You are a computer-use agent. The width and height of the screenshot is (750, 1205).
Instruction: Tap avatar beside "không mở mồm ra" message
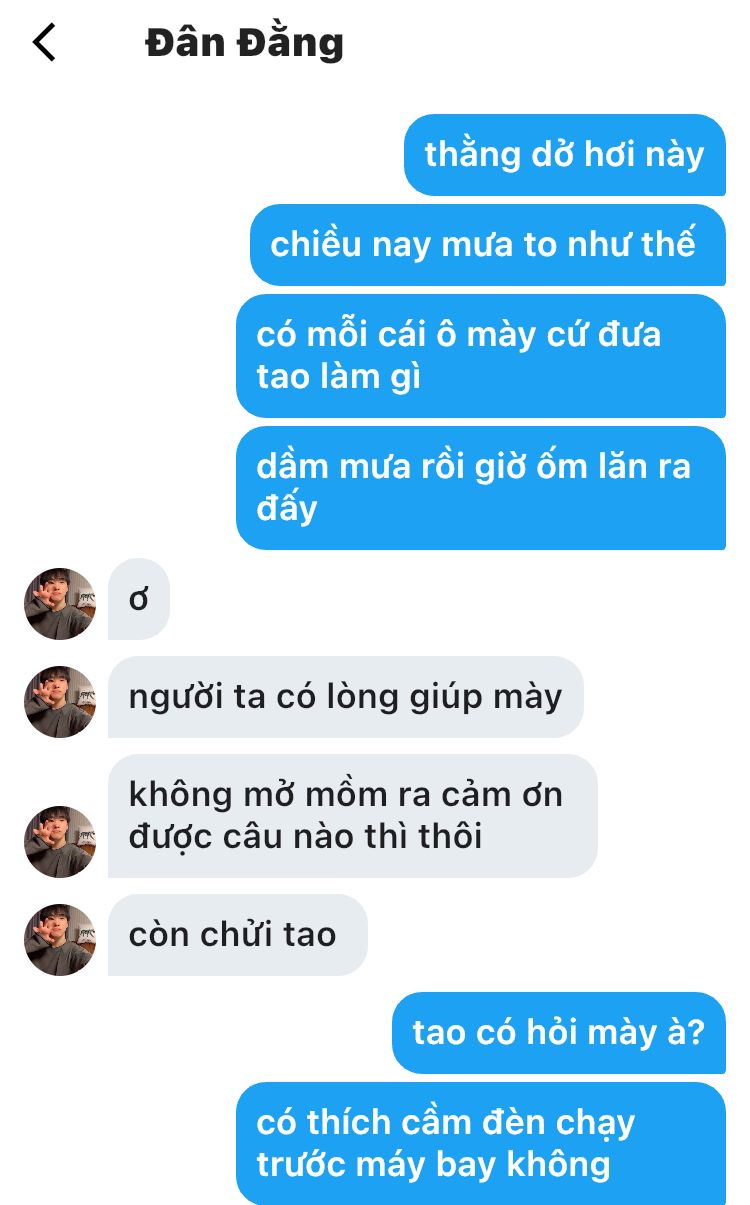tap(60, 842)
